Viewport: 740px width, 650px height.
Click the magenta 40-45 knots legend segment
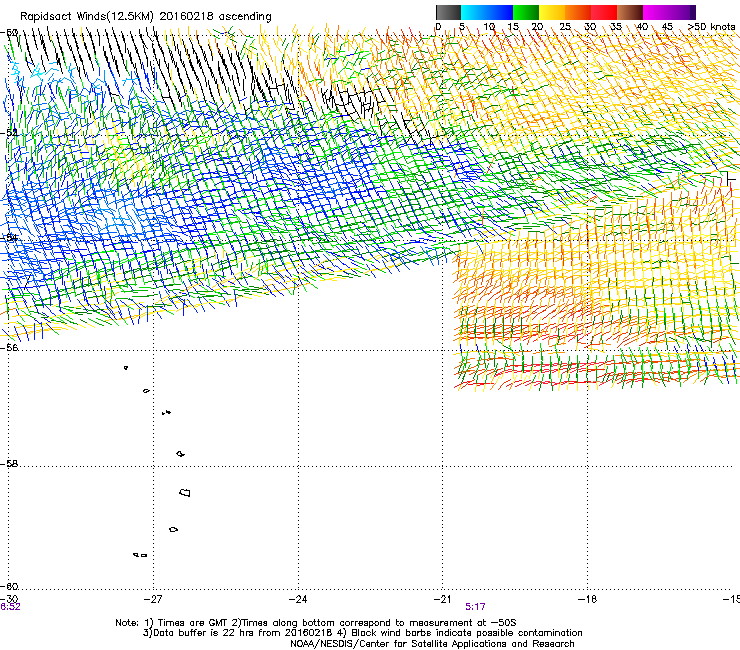(656, 12)
